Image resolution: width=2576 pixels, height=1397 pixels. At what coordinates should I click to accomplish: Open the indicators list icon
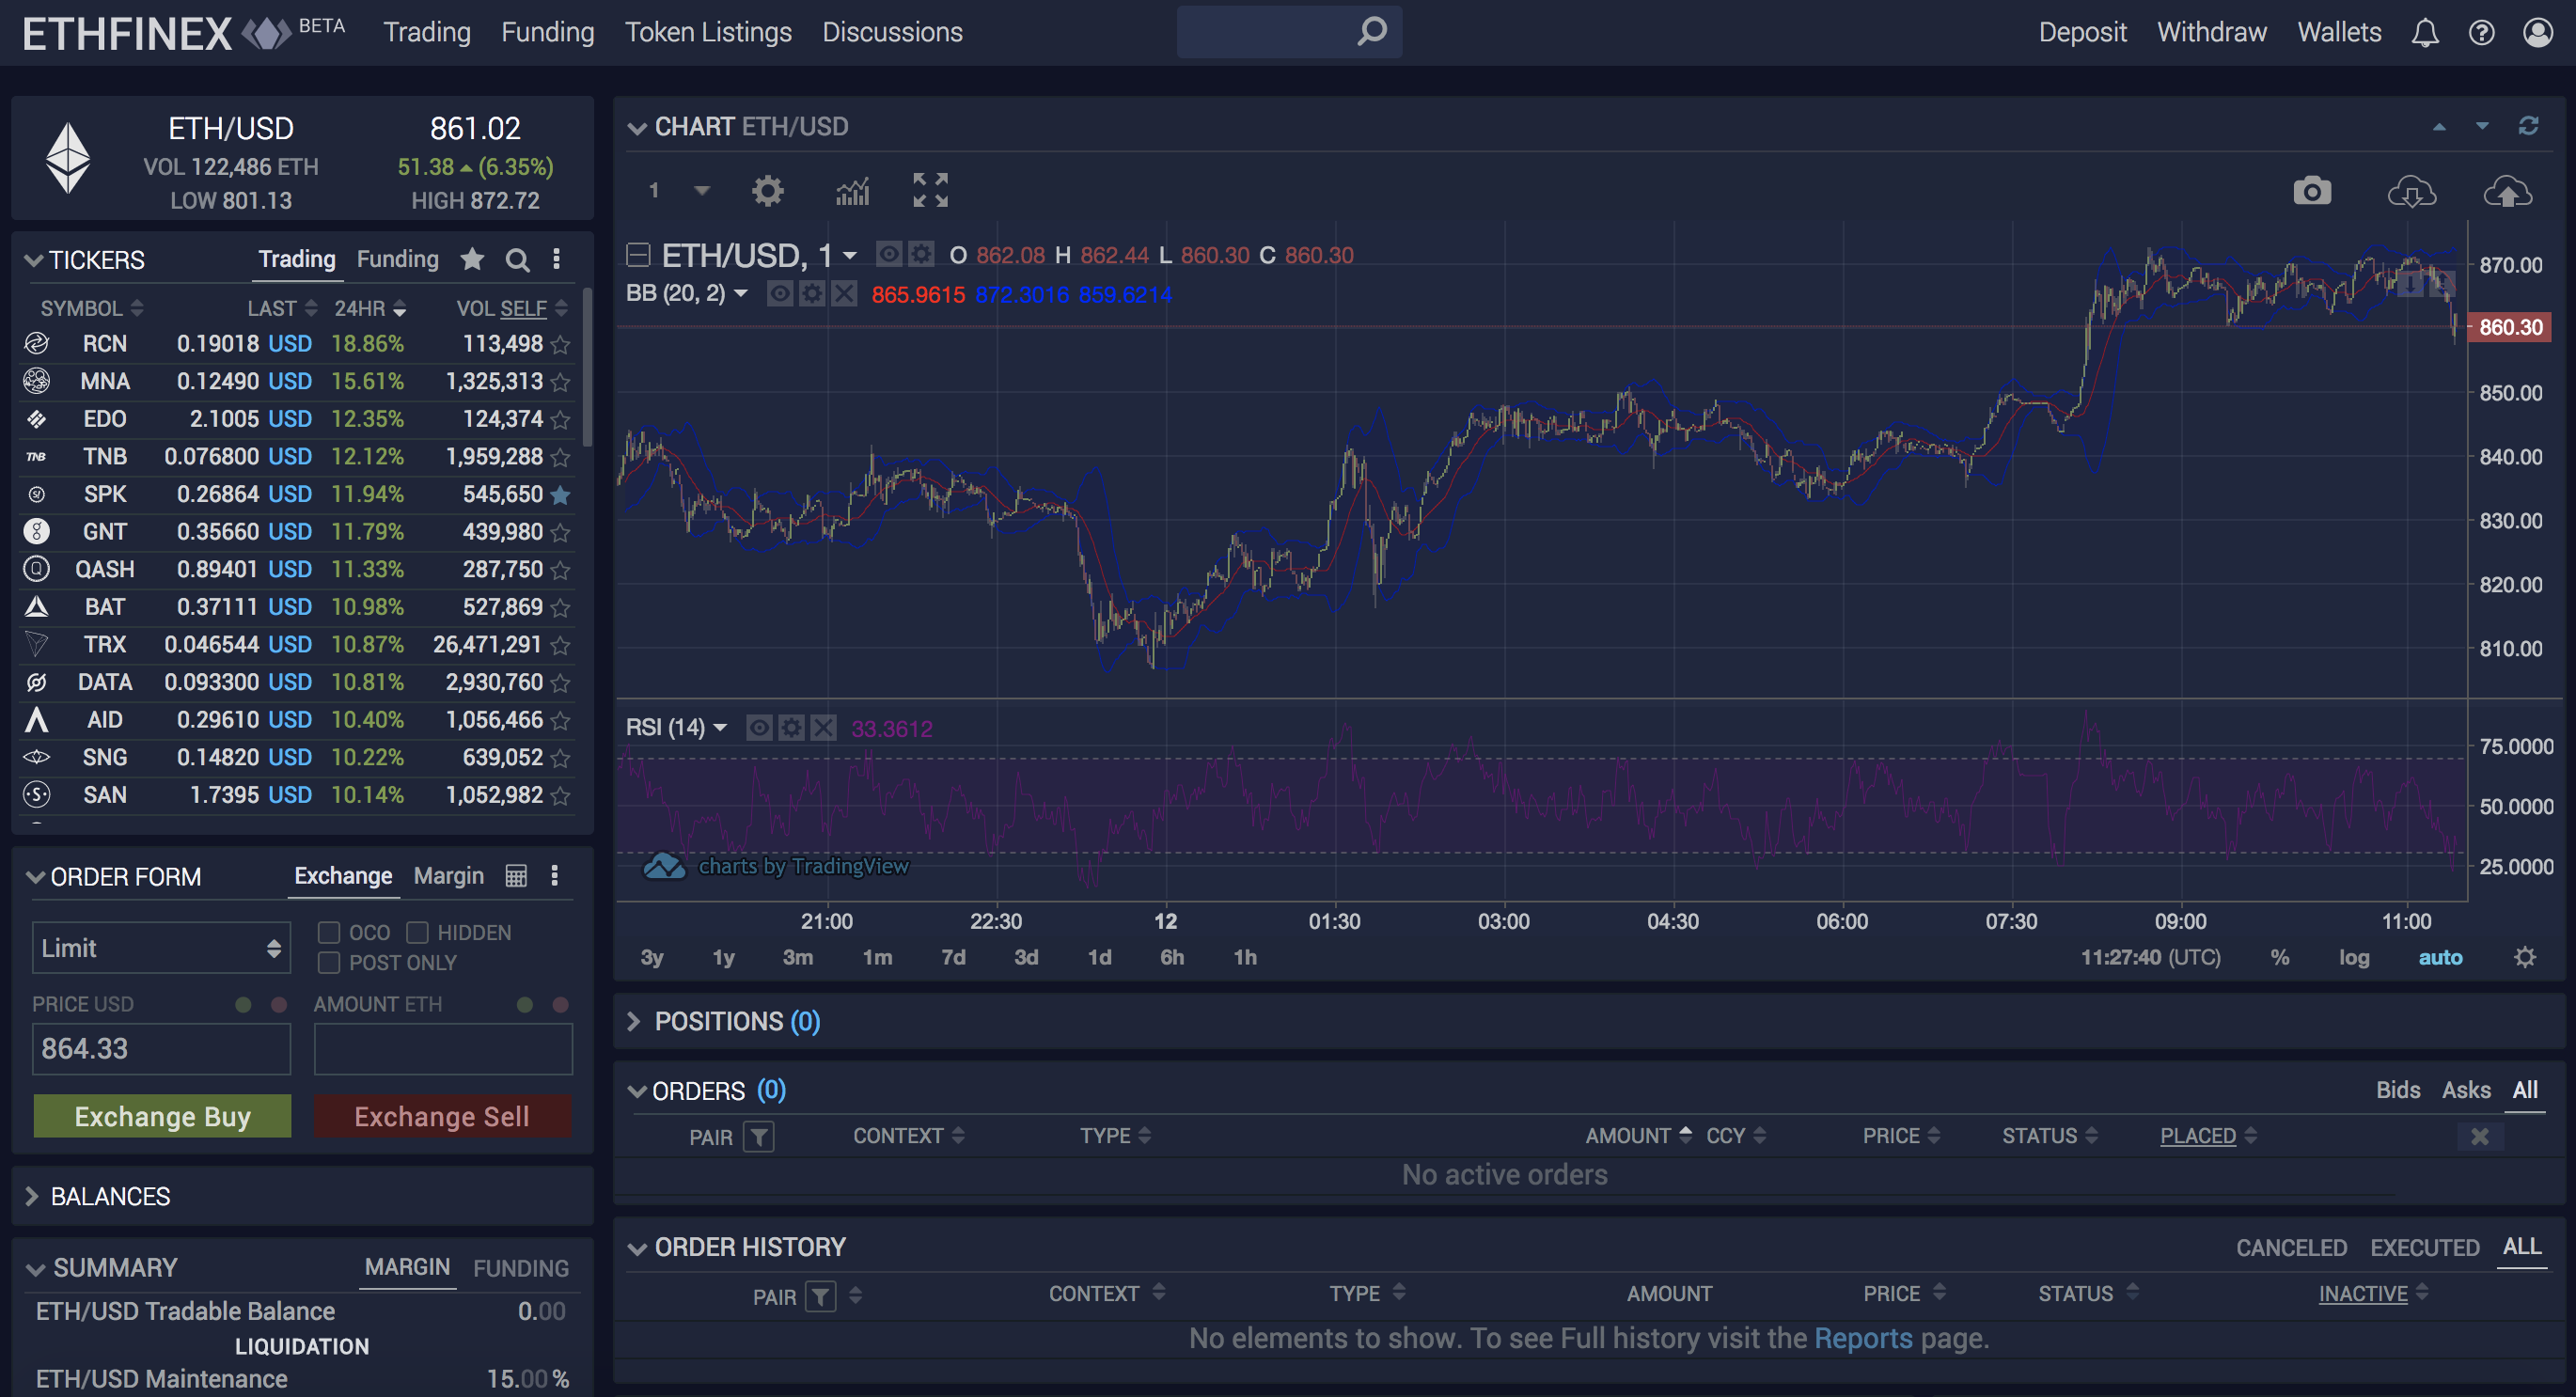[853, 190]
